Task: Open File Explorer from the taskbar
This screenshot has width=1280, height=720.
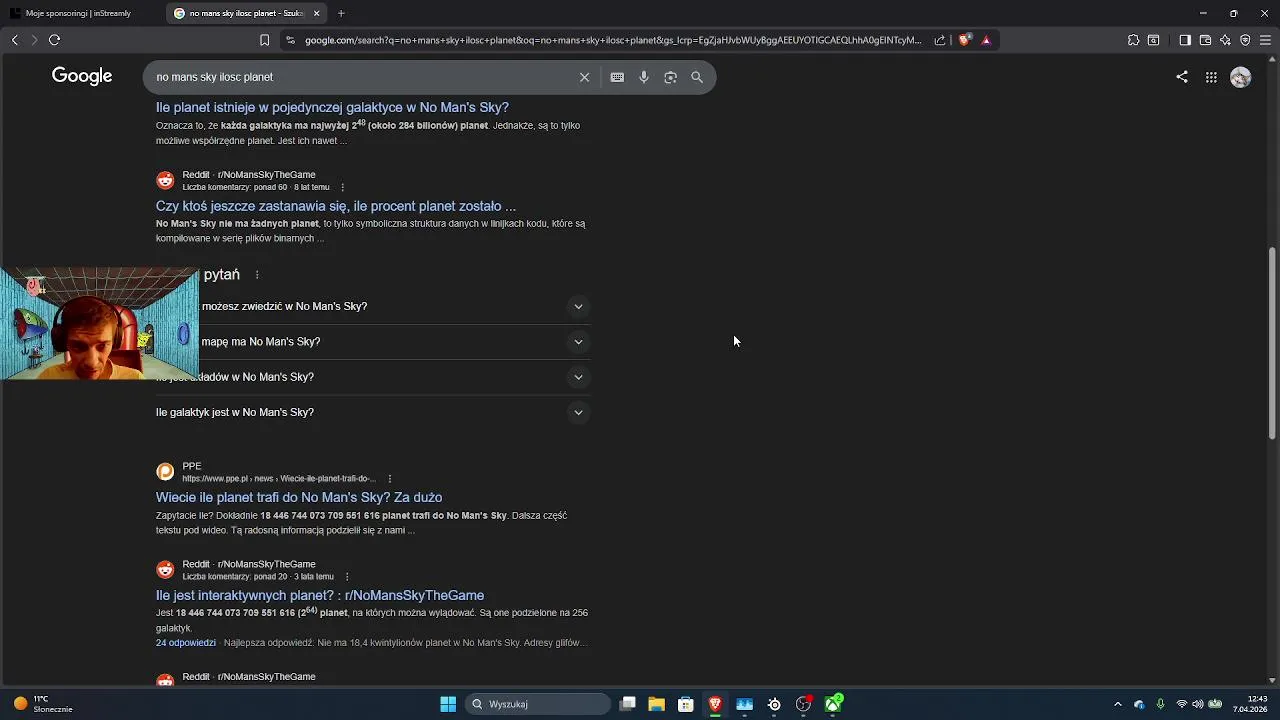Action: pos(656,704)
